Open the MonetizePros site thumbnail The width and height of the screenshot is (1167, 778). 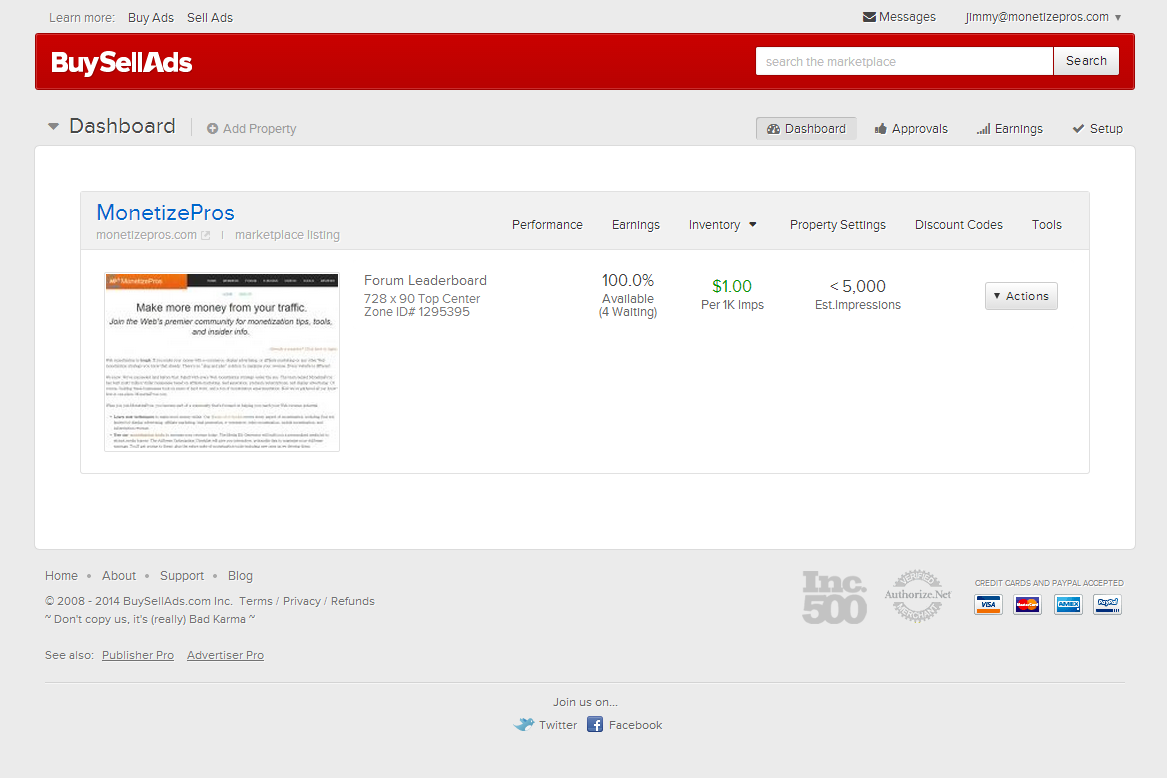222,362
